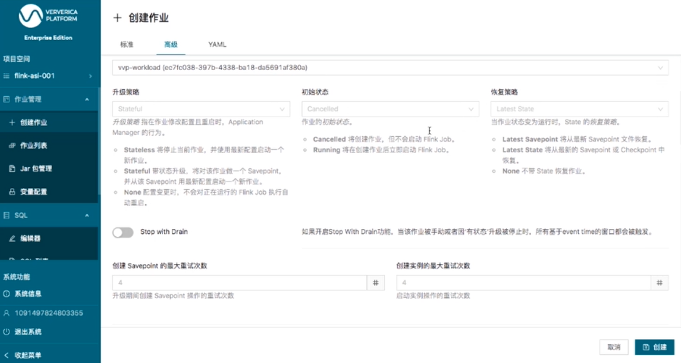Viewport: 682px width, 364px height.
Task: Click the Ververica Platform logo
Action: pos(48,16)
